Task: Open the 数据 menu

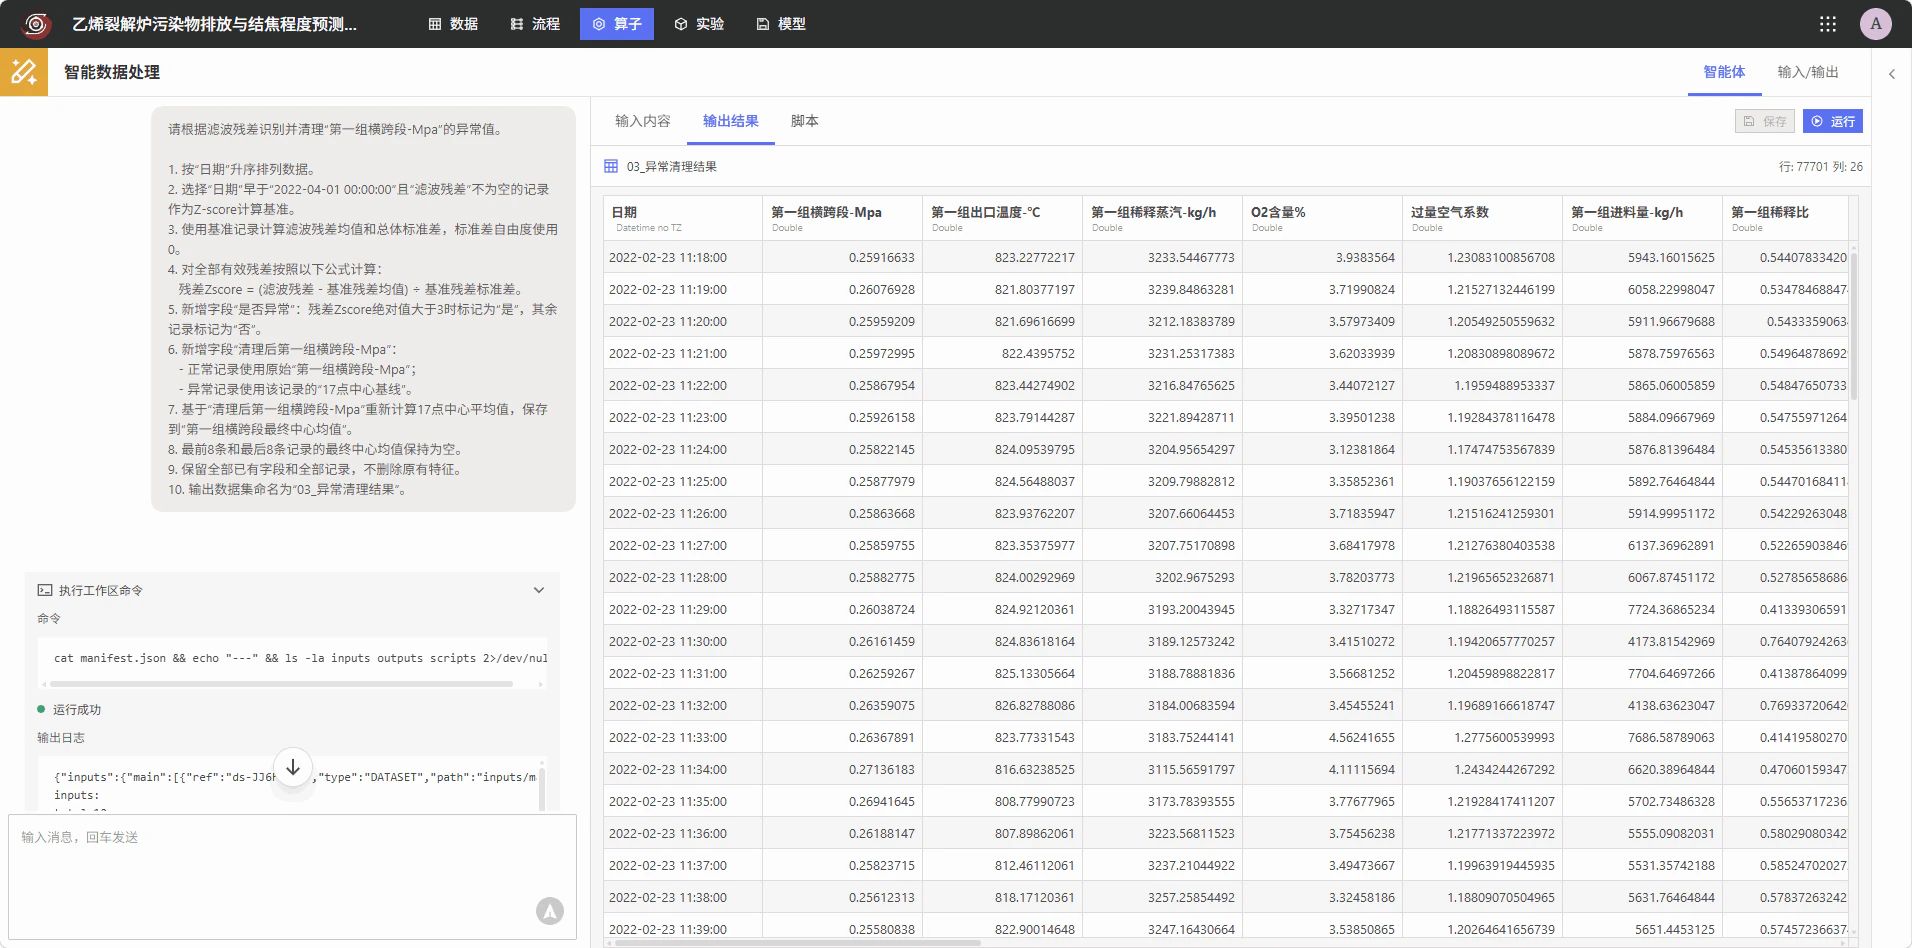Action: [453, 24]
